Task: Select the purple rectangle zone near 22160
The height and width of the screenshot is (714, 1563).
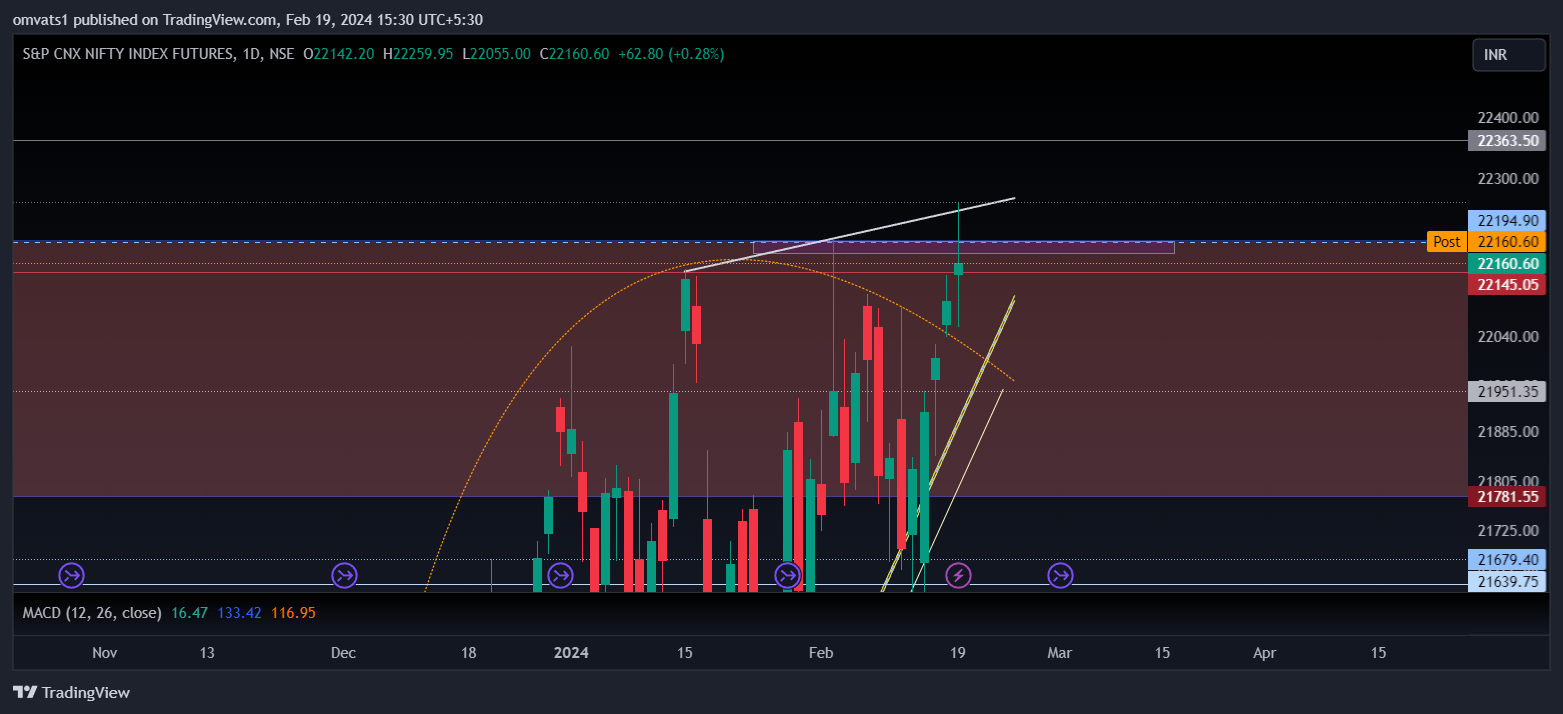Action: click(x=963, y=247)
